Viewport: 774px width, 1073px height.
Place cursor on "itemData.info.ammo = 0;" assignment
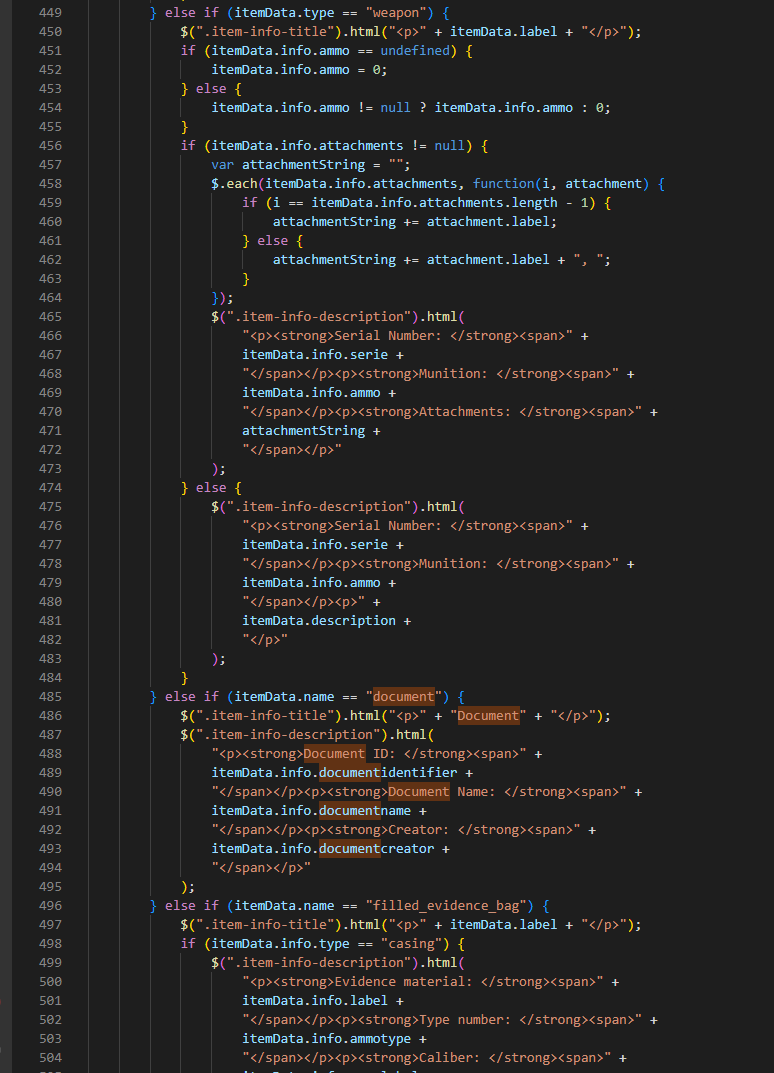[299, 70]
